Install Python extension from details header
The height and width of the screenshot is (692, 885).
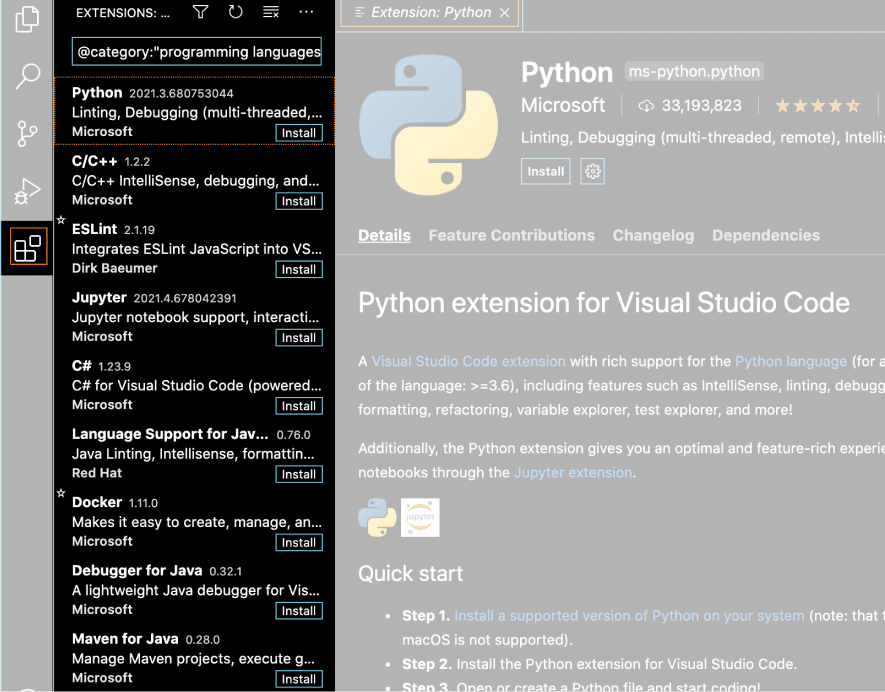tap(546, 172)
